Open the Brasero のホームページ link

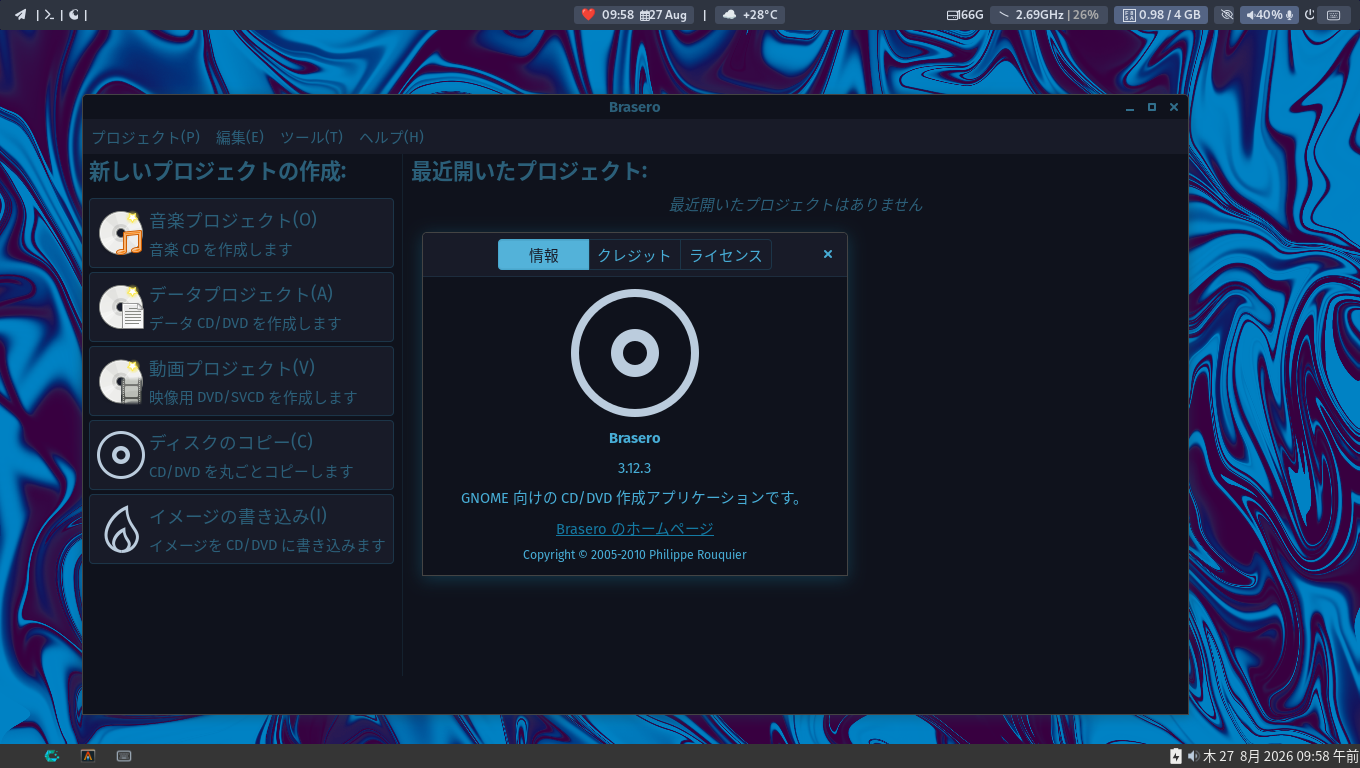click(635, 528)
